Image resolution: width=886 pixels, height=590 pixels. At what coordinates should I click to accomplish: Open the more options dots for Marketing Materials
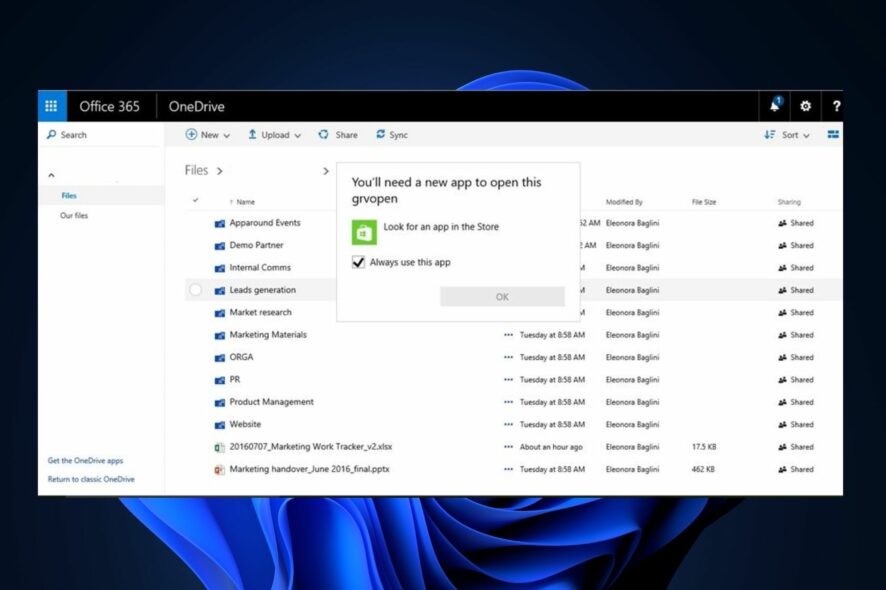[x=509, y=335]
